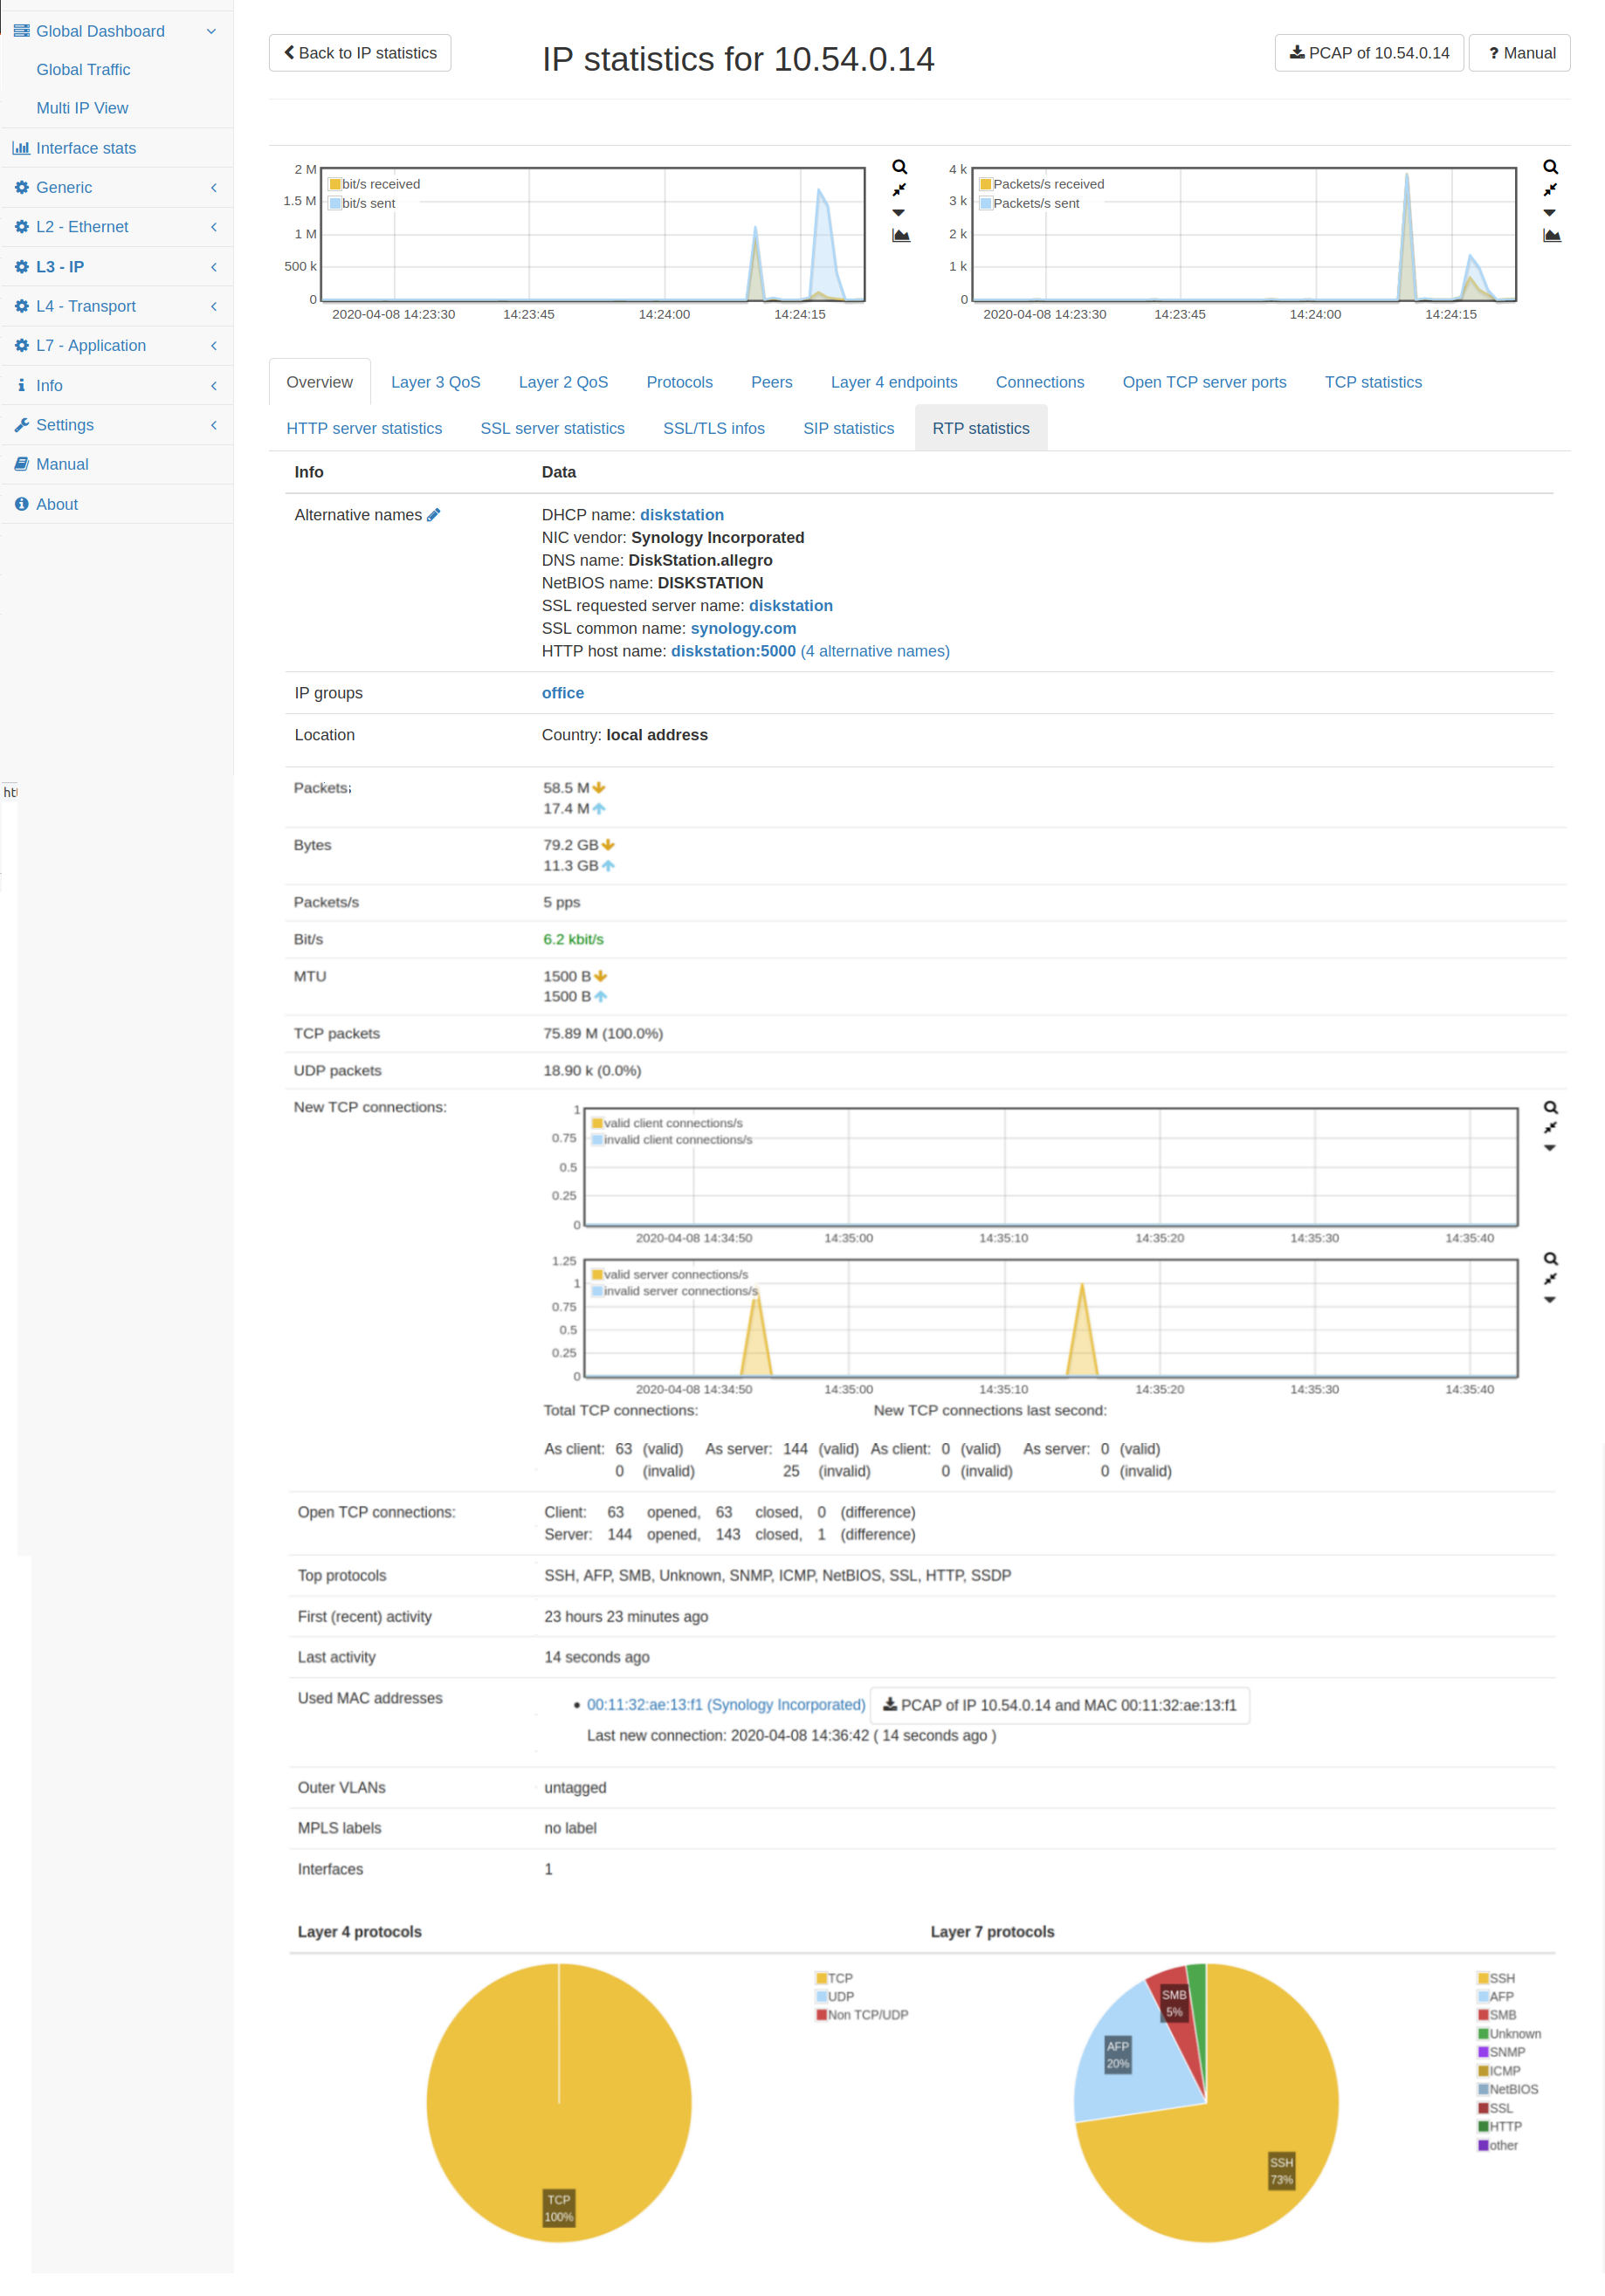This screenshot has width=1605, height=2296.
Task: Click zoom icon on server connections chart
Action: (1550, 1259)
